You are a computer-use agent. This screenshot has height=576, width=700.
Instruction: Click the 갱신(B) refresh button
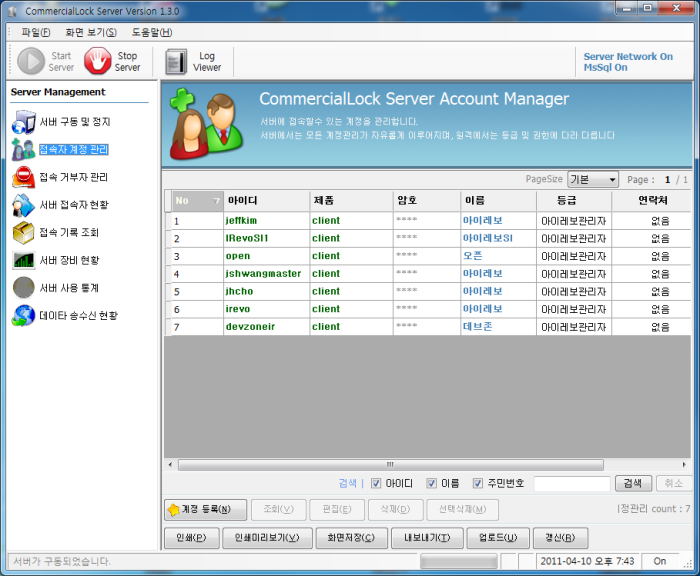coord(560,538)
